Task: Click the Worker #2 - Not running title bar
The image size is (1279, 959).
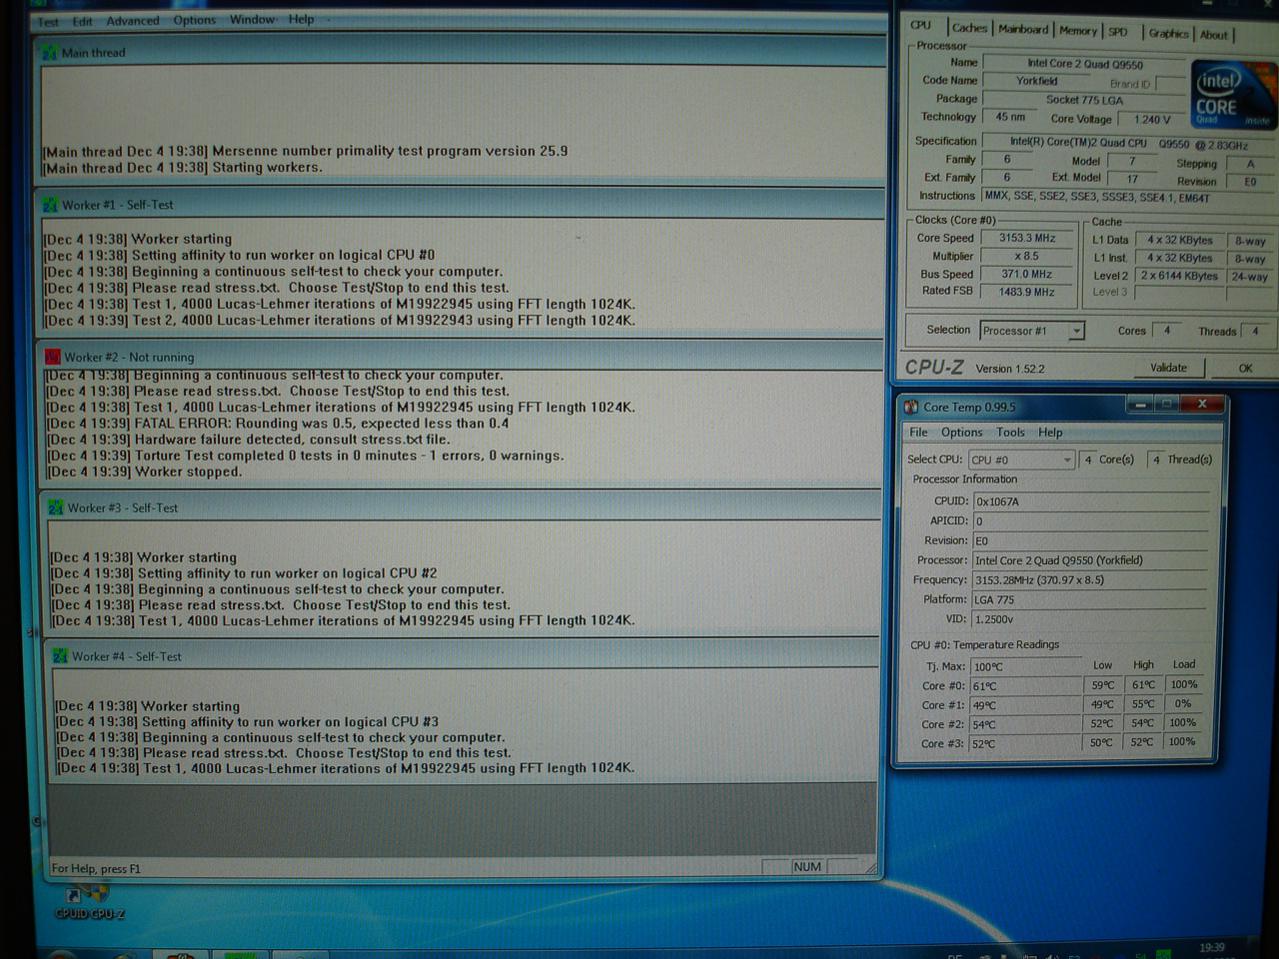Action: tap(463, 357)
